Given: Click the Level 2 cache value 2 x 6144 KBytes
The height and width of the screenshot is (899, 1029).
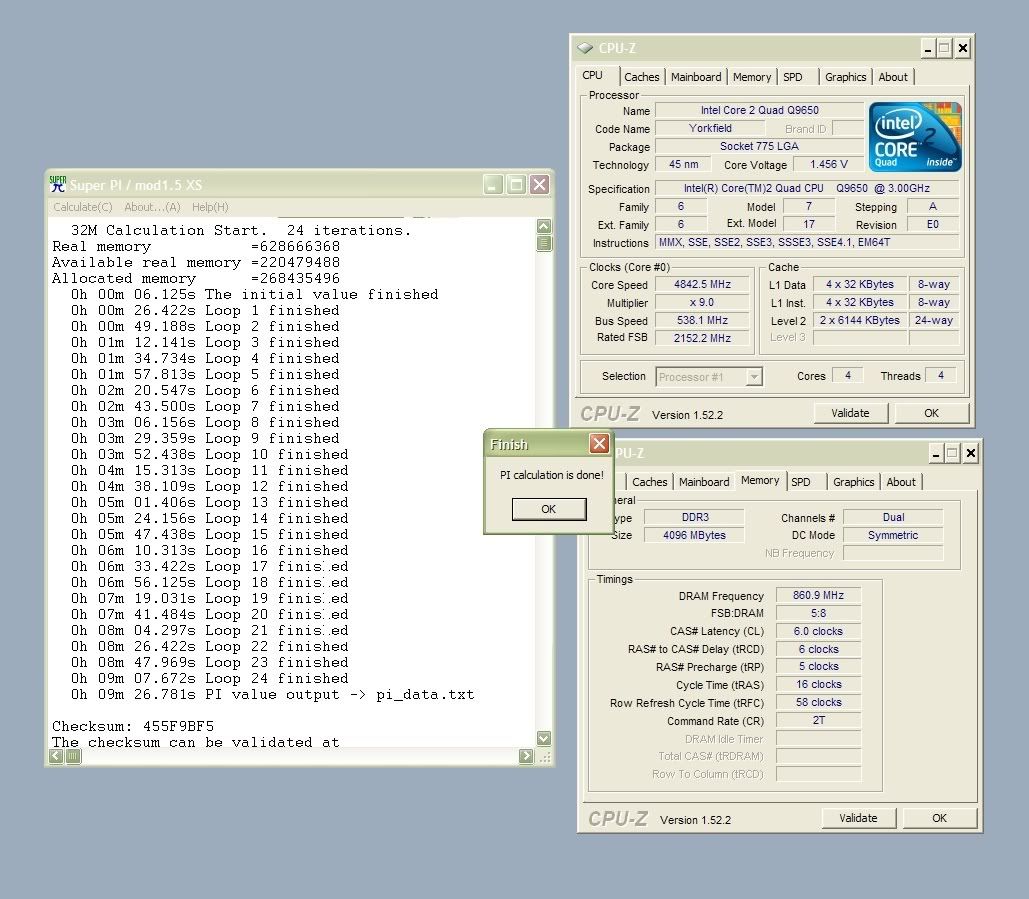Looking at the screenshot, I should click(x=860, y=320).
